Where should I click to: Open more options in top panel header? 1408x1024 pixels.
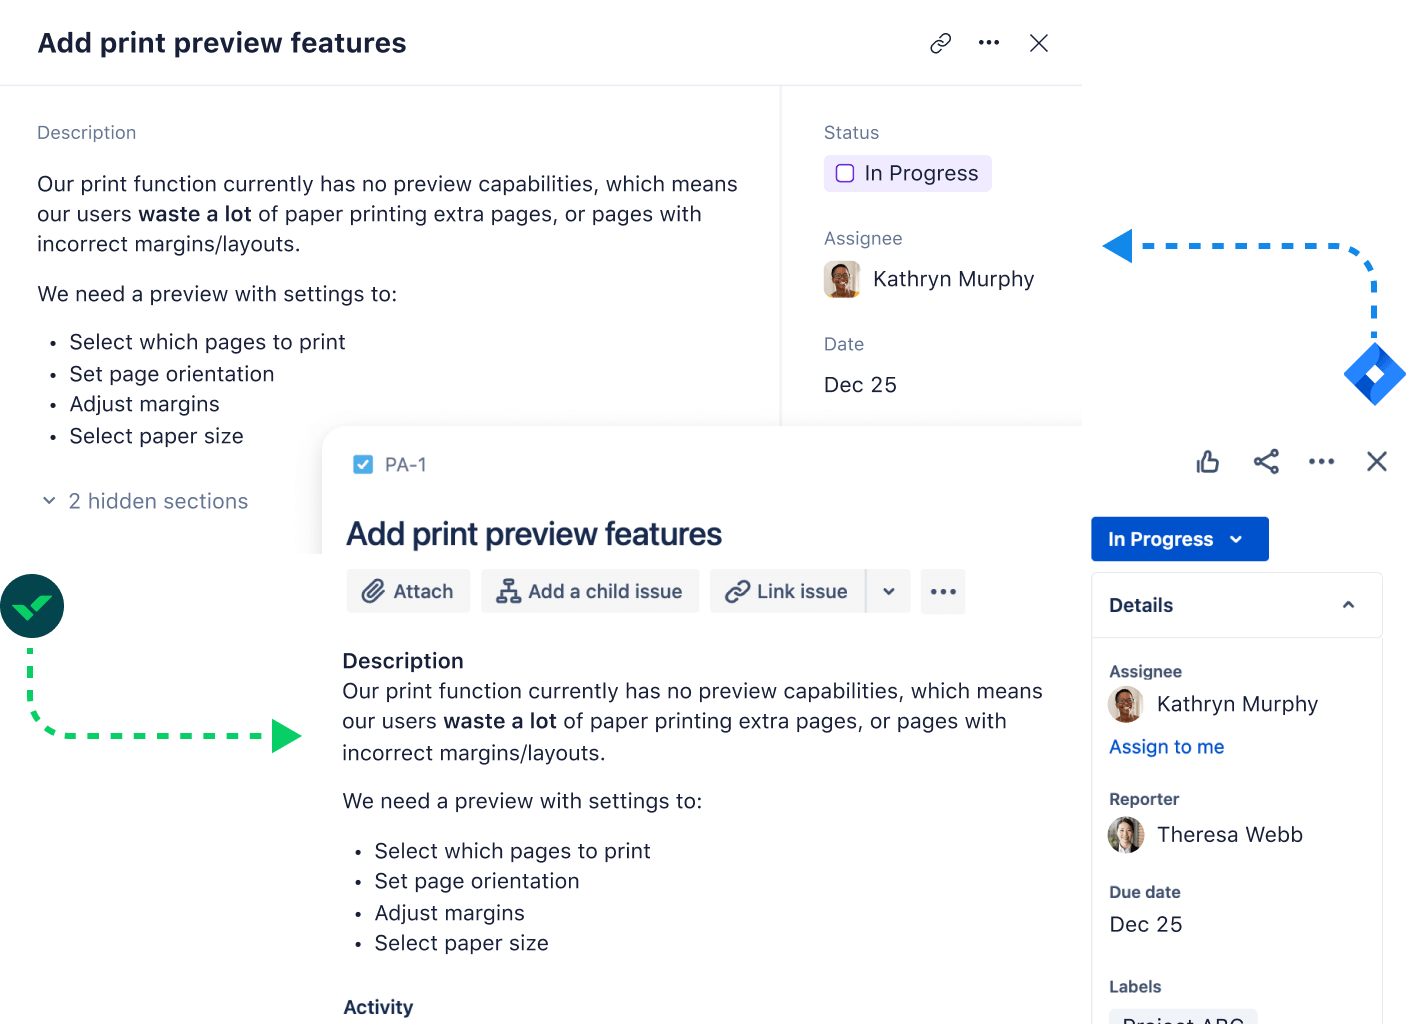(989, 43)
